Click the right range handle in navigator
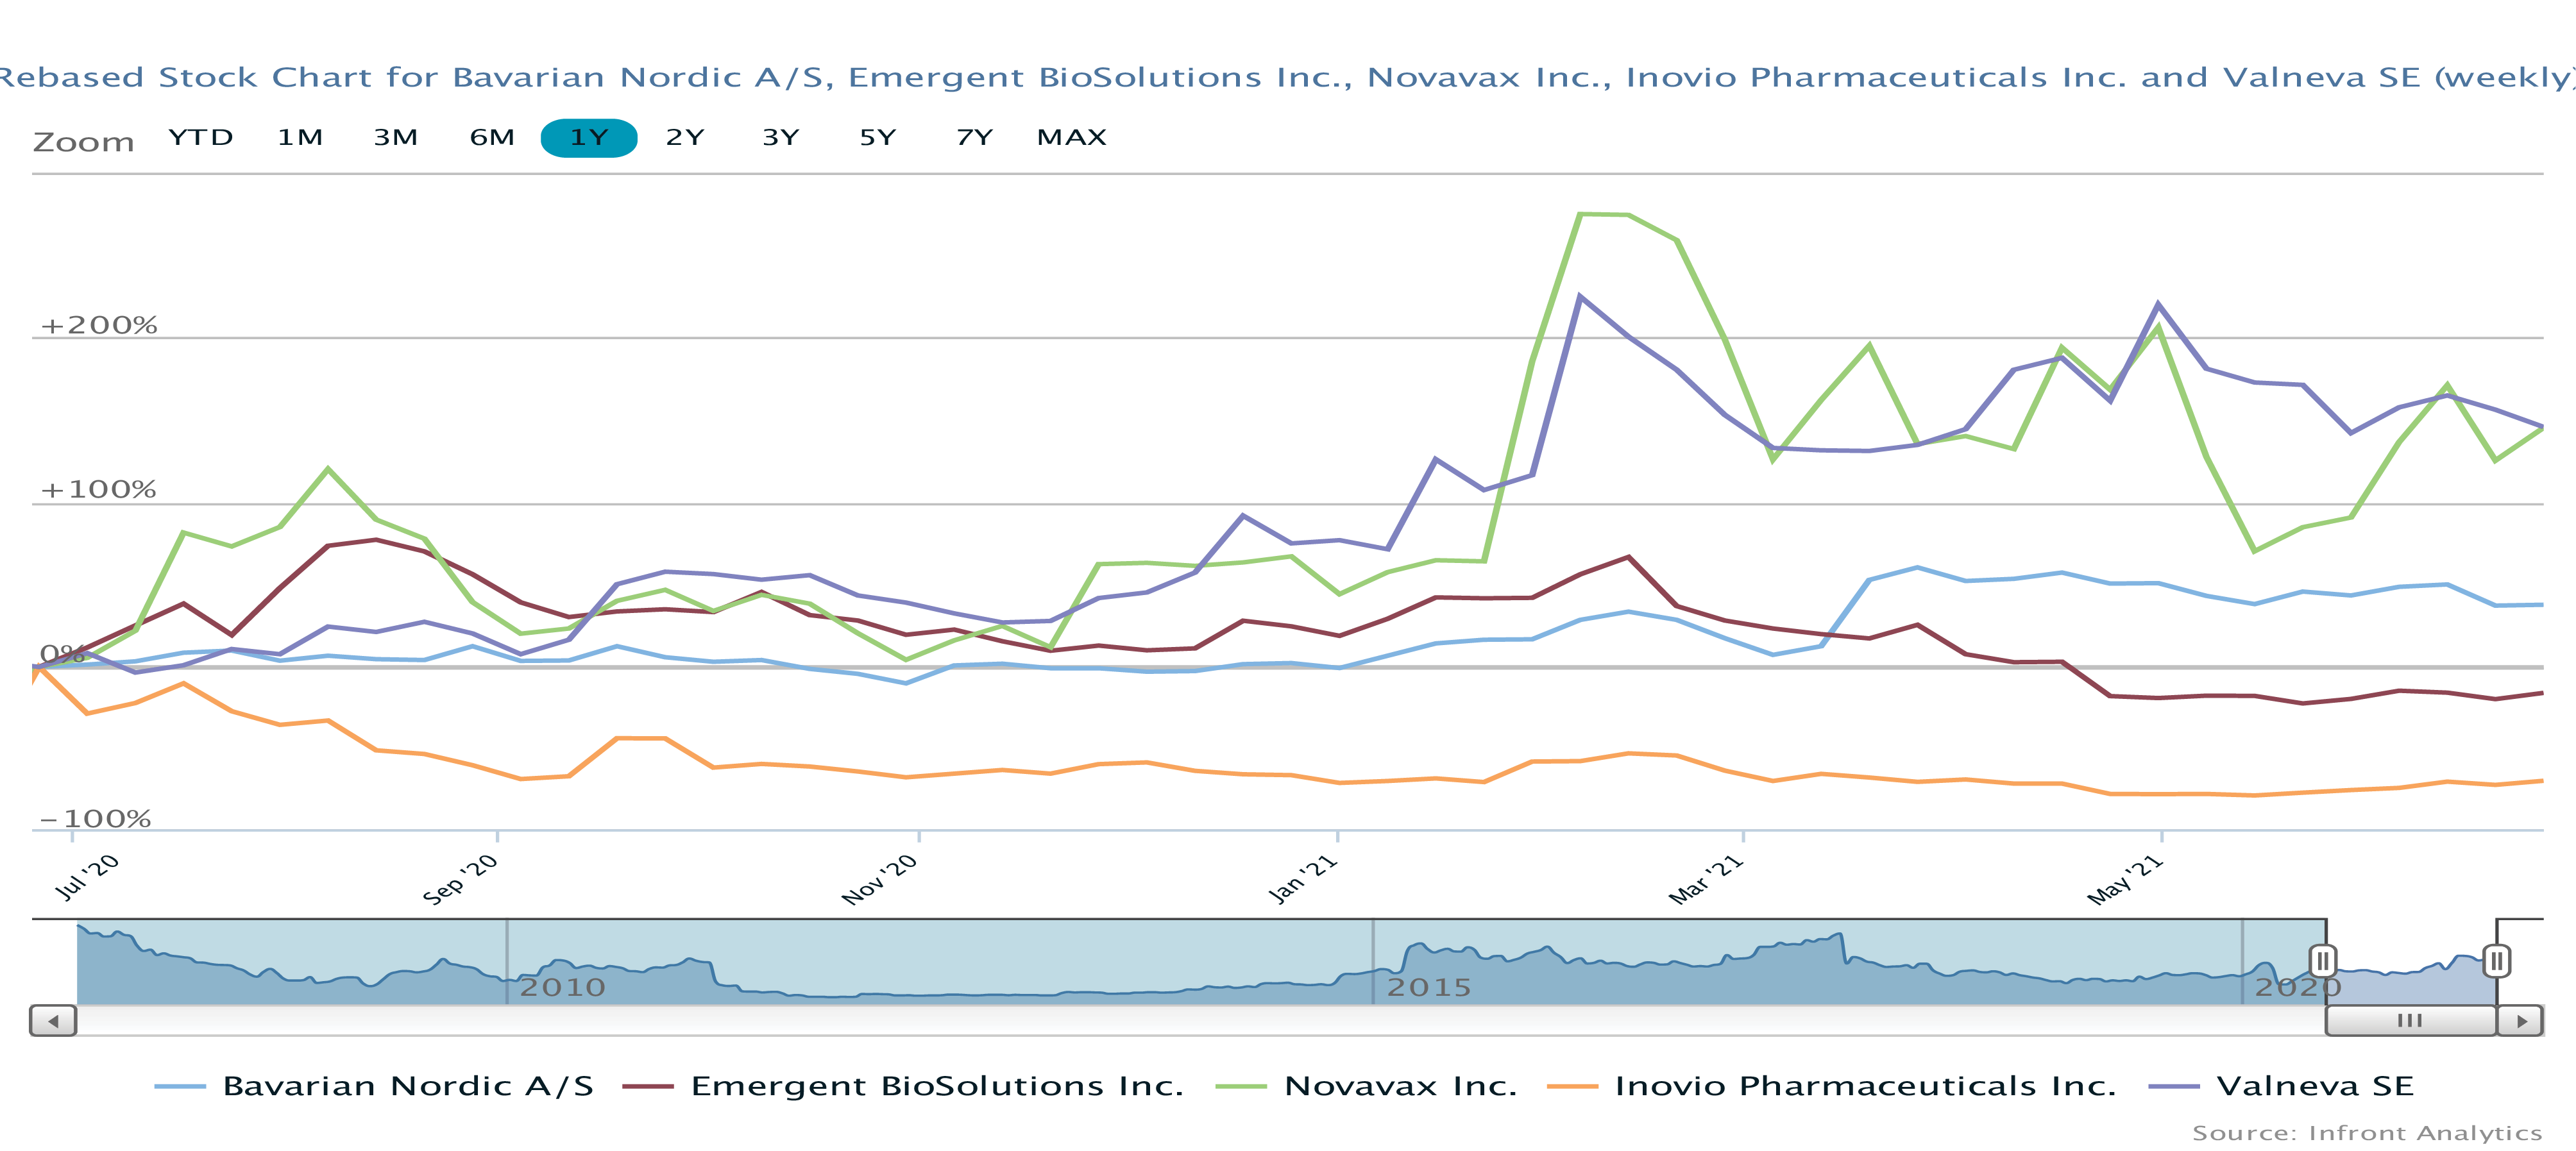Viewport: 2576px width, 1151px height. (2497, 961)
